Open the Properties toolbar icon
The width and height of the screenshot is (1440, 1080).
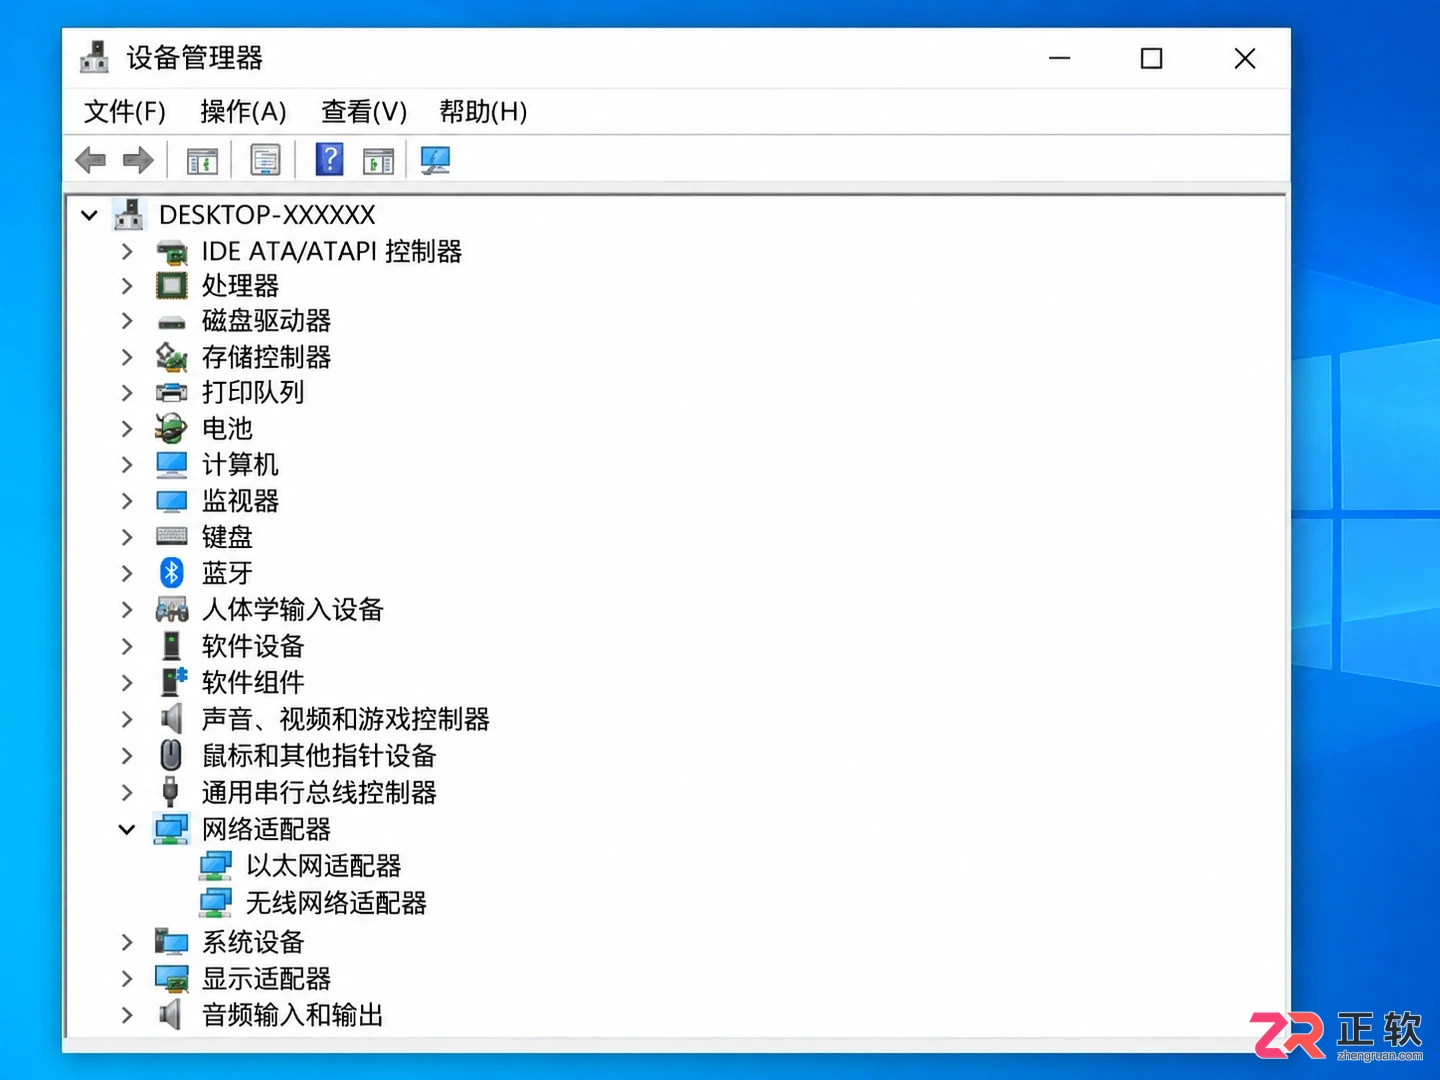265,160
